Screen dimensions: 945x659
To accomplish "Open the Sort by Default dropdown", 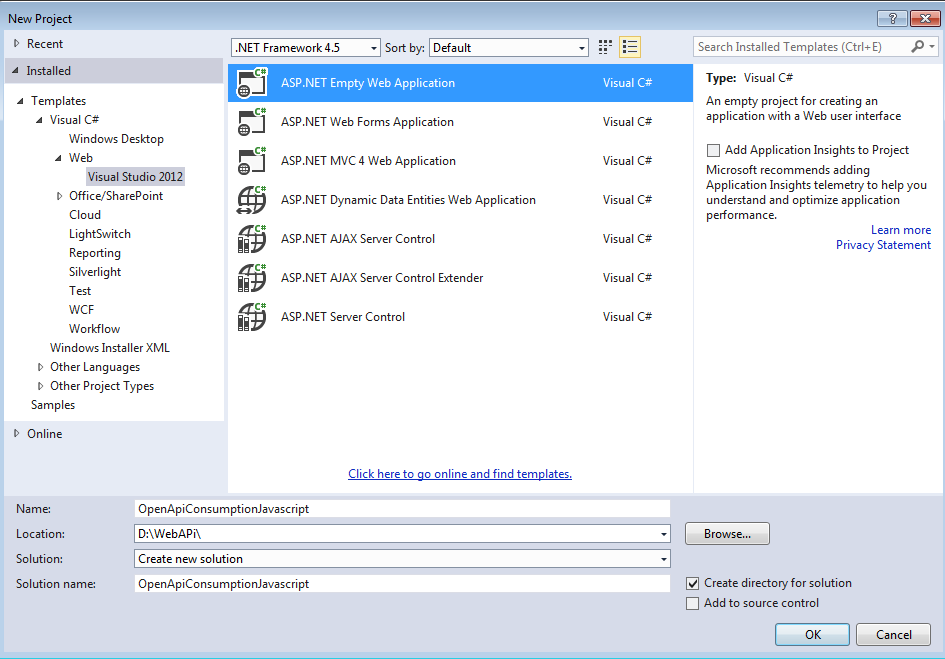I will pos(509,48).
